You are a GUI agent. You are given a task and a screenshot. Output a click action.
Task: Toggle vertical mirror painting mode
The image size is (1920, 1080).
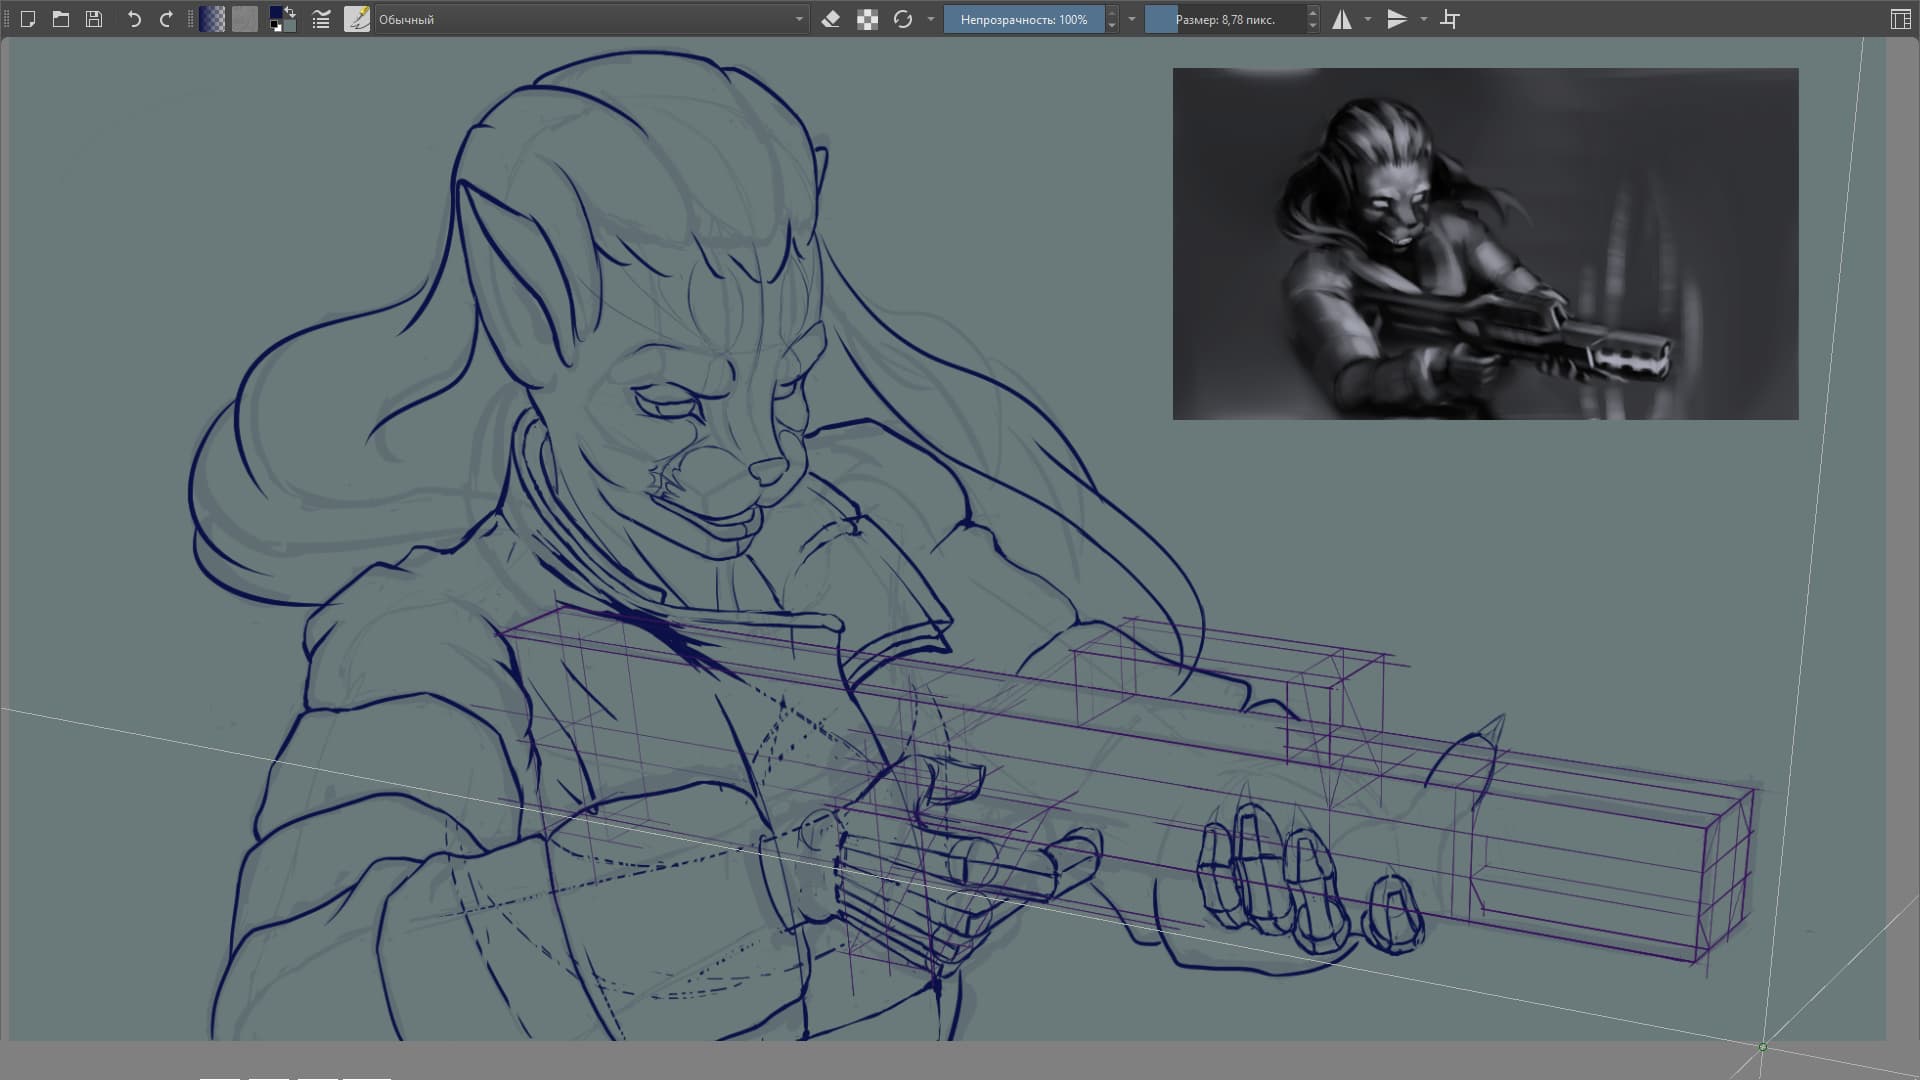pos(1397,19)
